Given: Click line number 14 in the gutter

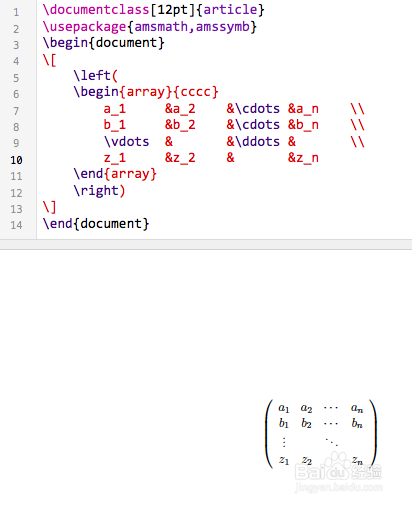Looking at the screenshot, I should 16,225.
